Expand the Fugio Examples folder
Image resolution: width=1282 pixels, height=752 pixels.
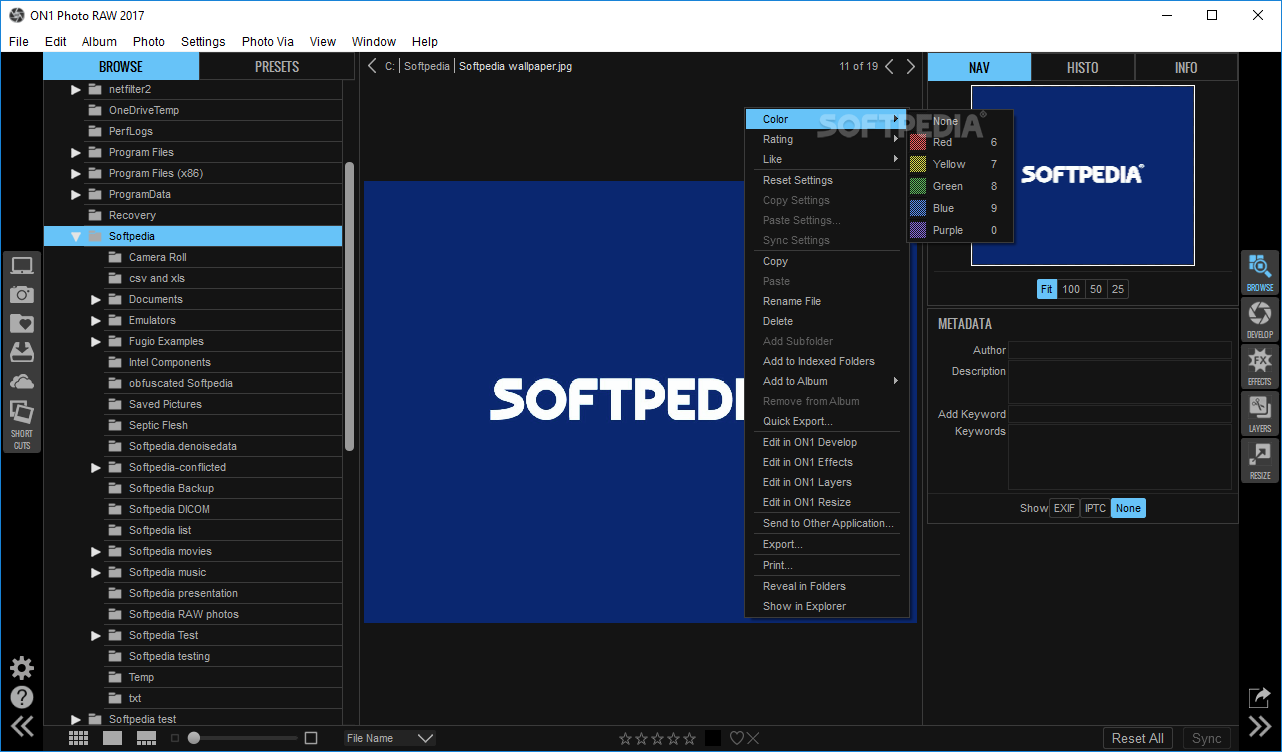coord(96,341)
